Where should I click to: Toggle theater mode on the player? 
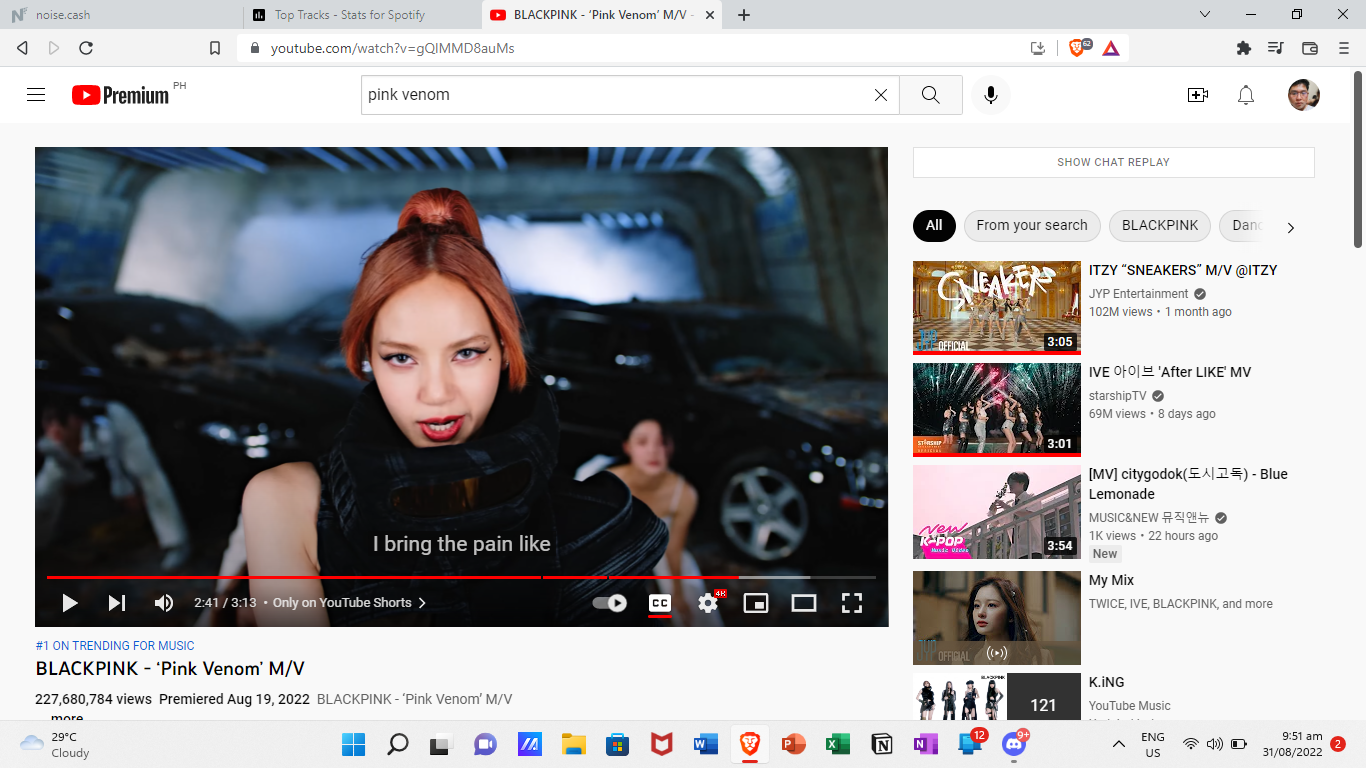804,603
